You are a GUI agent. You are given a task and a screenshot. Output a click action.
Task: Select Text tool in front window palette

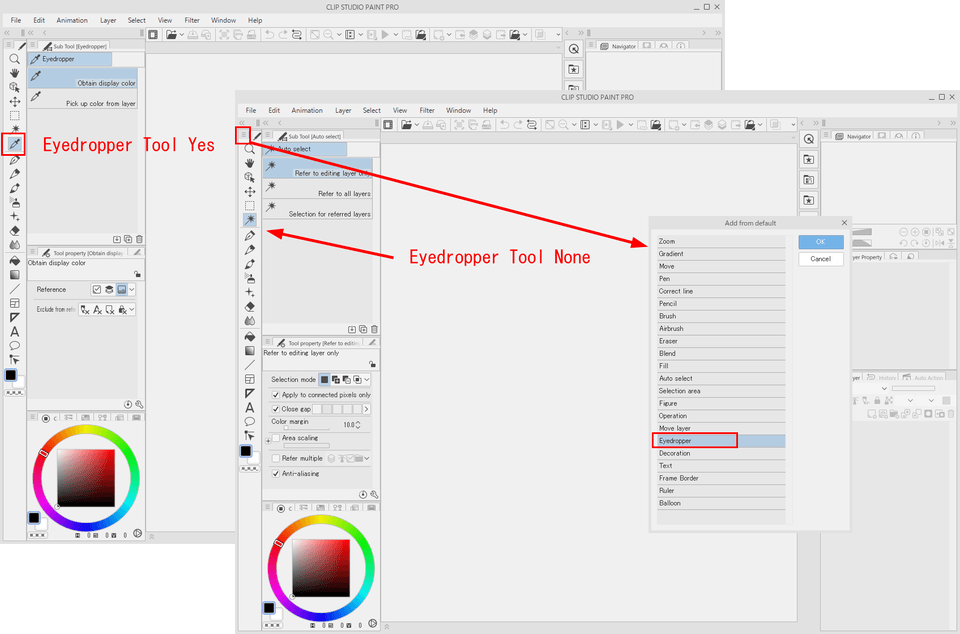coord(249,408)
